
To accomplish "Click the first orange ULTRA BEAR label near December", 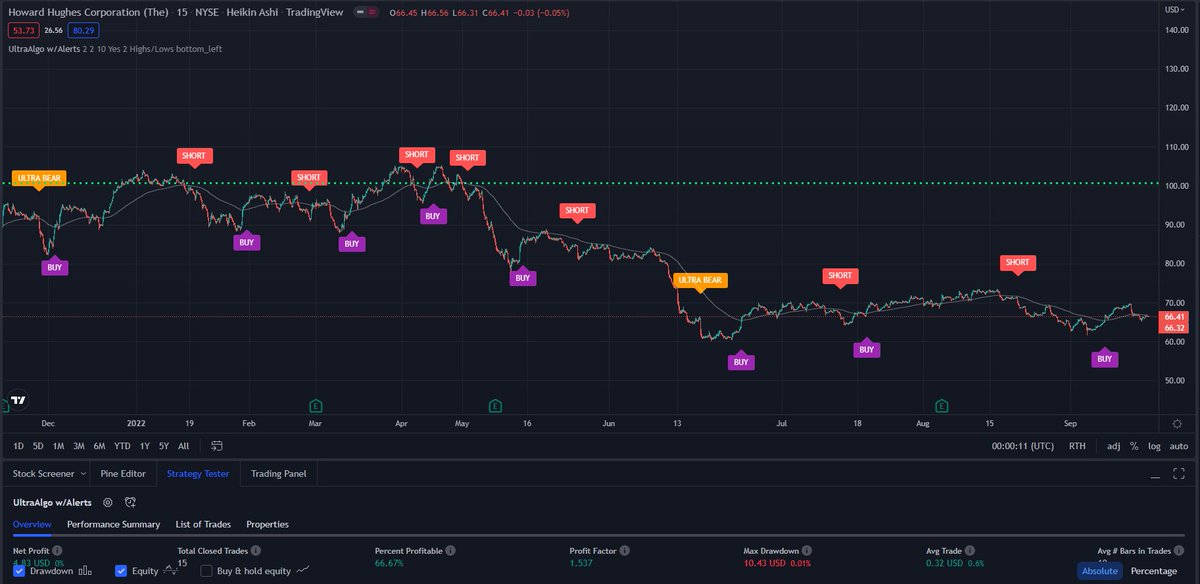I will pyautogui.click(x=39, y=178).
